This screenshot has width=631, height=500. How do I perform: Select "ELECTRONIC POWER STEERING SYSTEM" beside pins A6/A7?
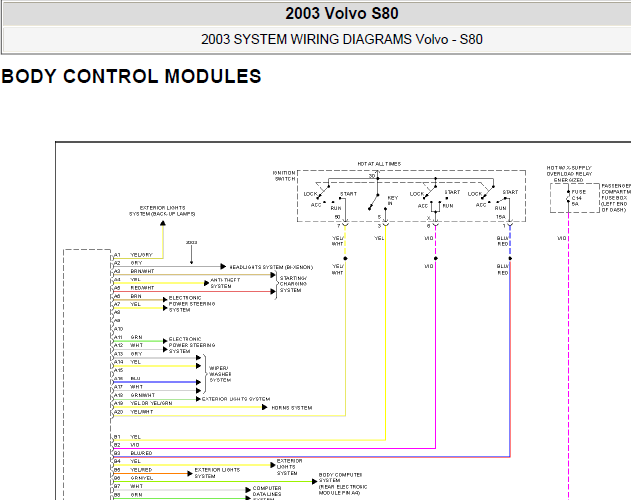point(192,304)
